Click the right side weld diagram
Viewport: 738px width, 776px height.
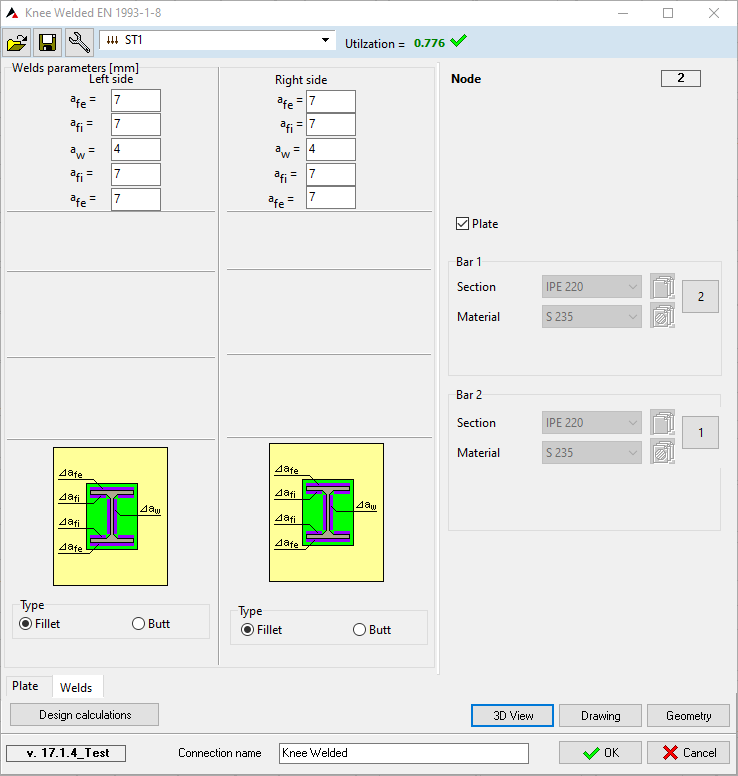(326, 512)
